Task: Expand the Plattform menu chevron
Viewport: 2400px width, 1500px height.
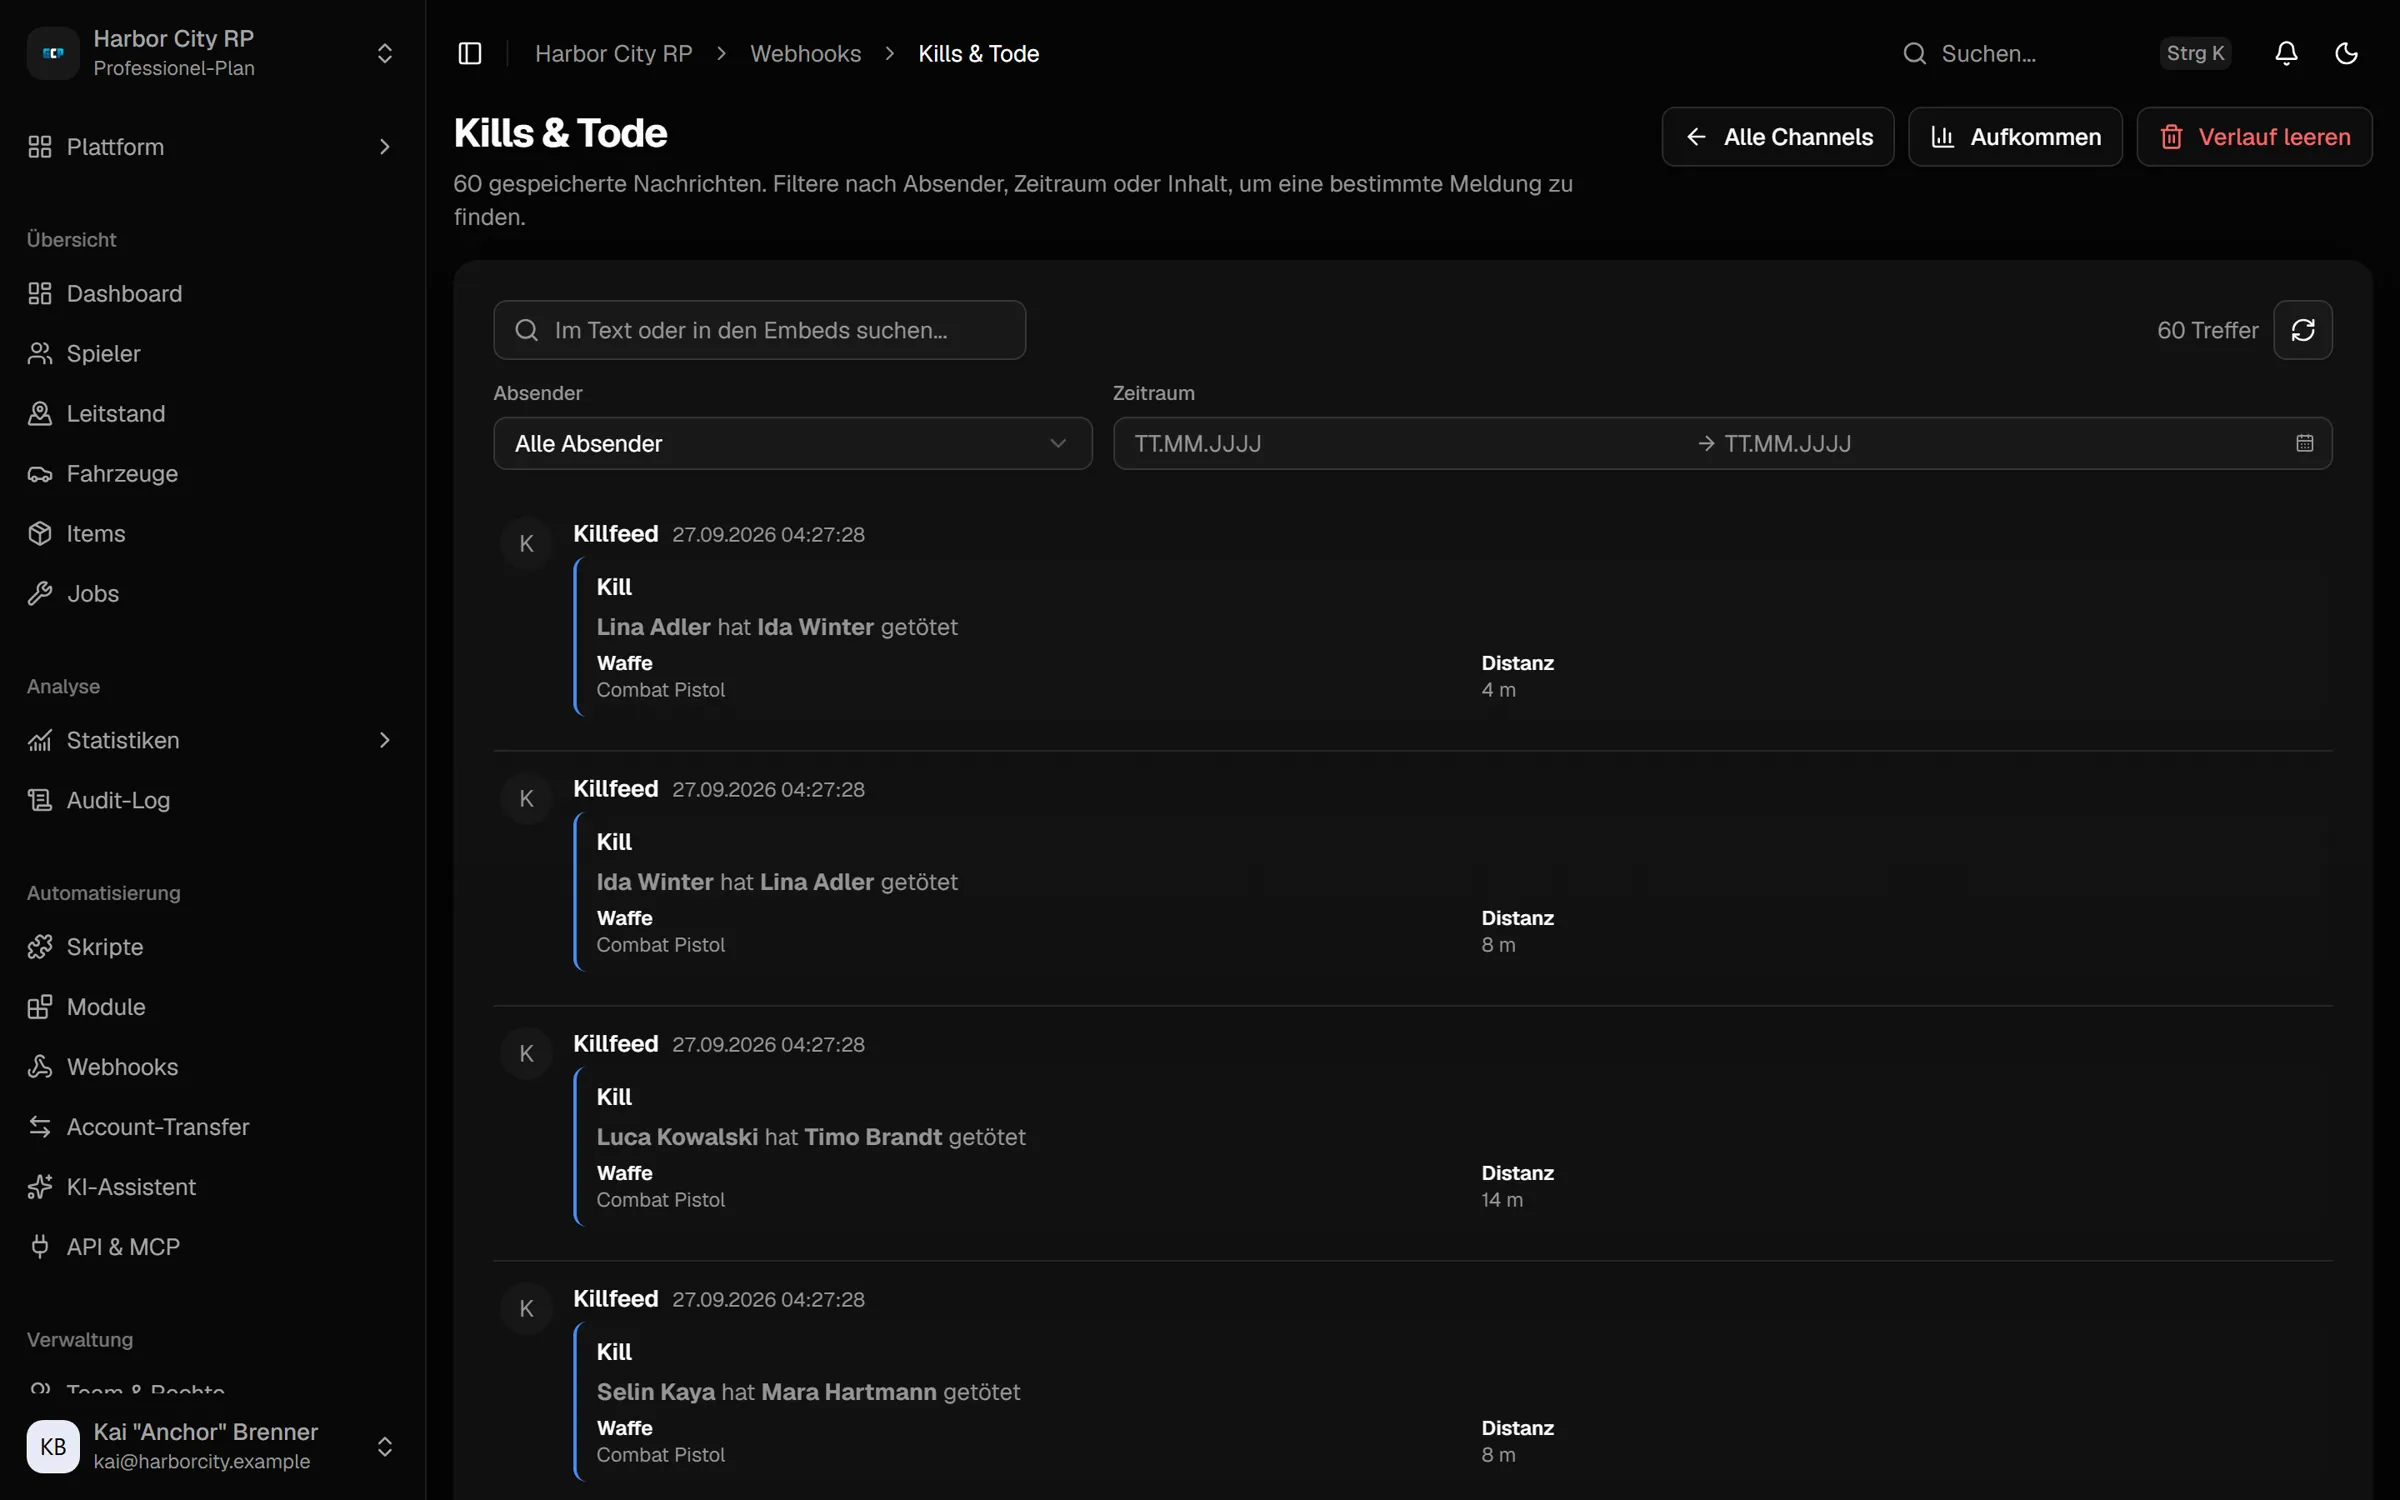Action: coord(385,147)
